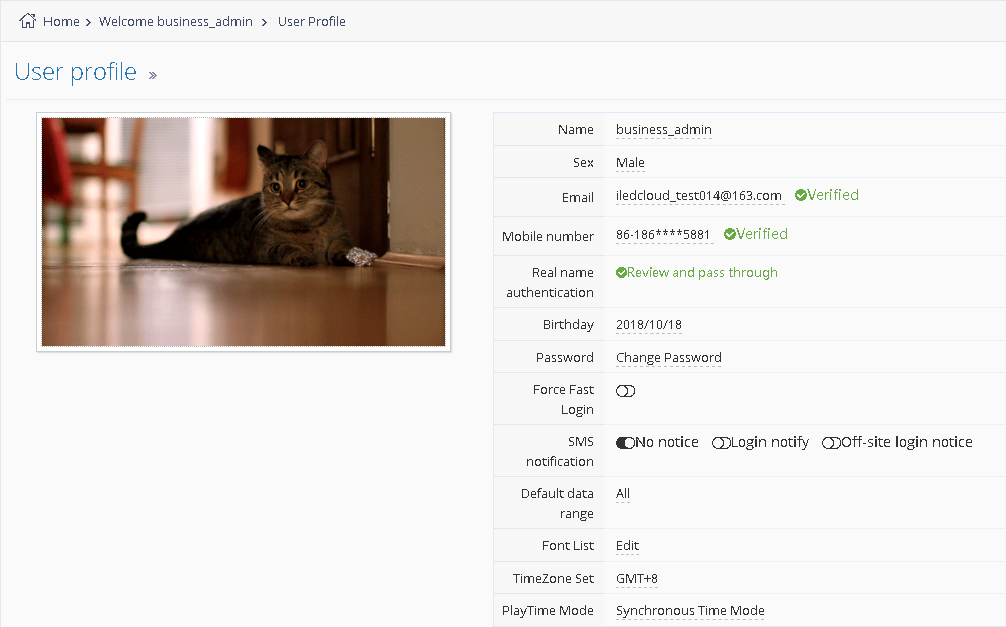Click the SMS notification label

pos(560,452)
